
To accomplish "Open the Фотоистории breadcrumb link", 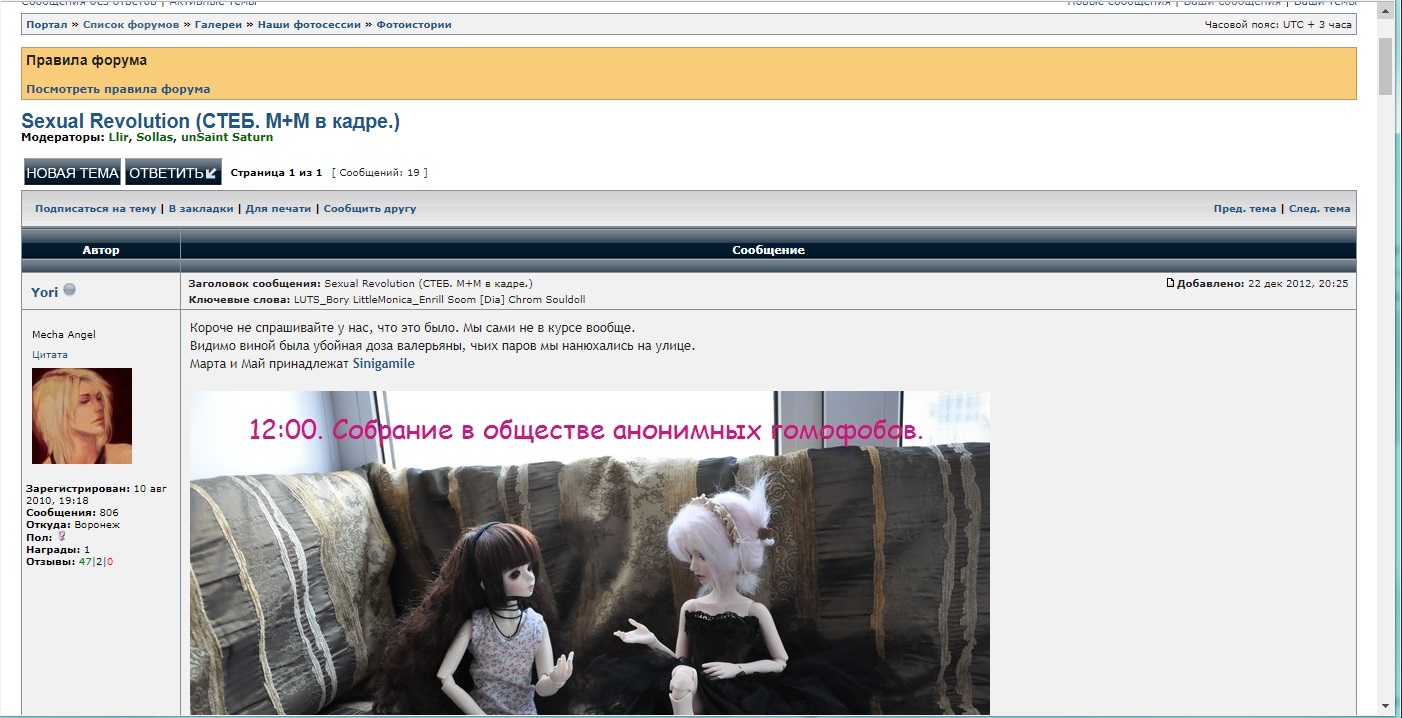I will pos(413,24).
